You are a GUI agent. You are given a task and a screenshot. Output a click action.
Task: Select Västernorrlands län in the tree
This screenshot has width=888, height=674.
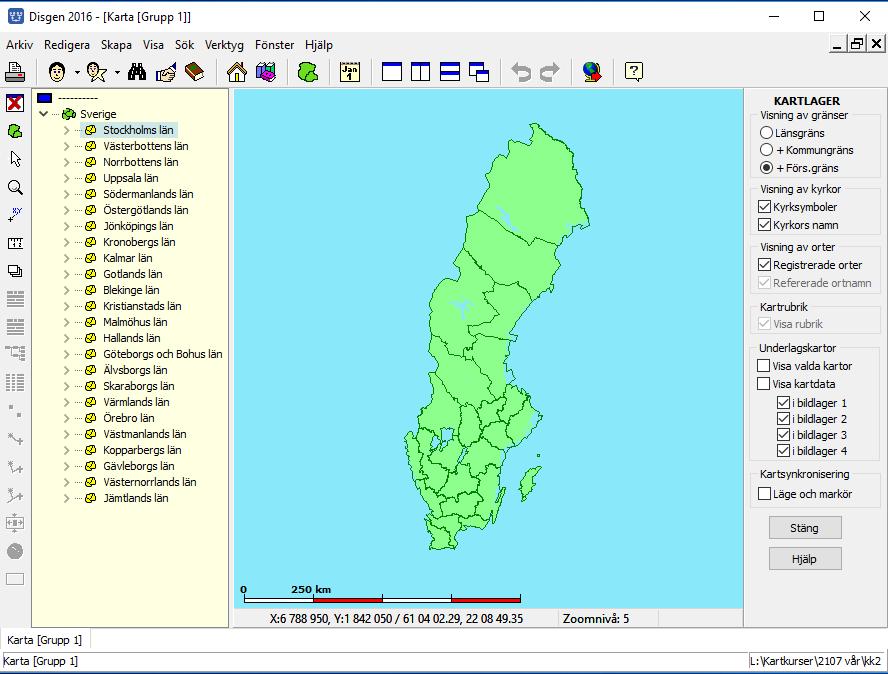coord(150,483)
